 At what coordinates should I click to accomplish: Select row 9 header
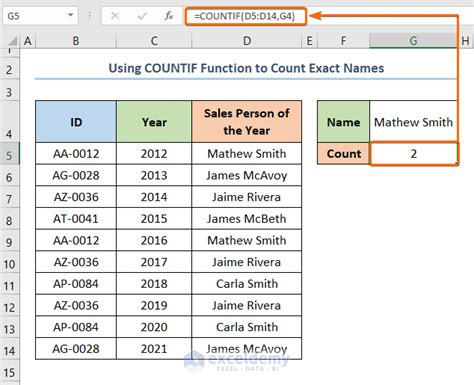coord(9,241)
